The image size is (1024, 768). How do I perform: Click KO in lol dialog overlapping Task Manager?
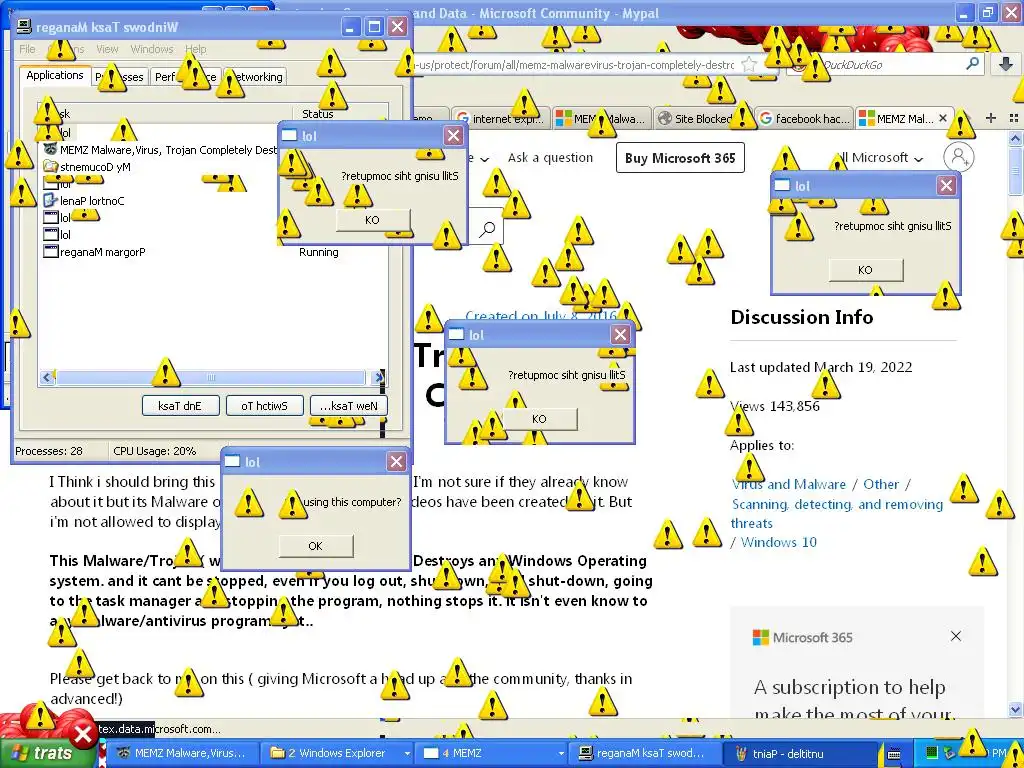373,220
